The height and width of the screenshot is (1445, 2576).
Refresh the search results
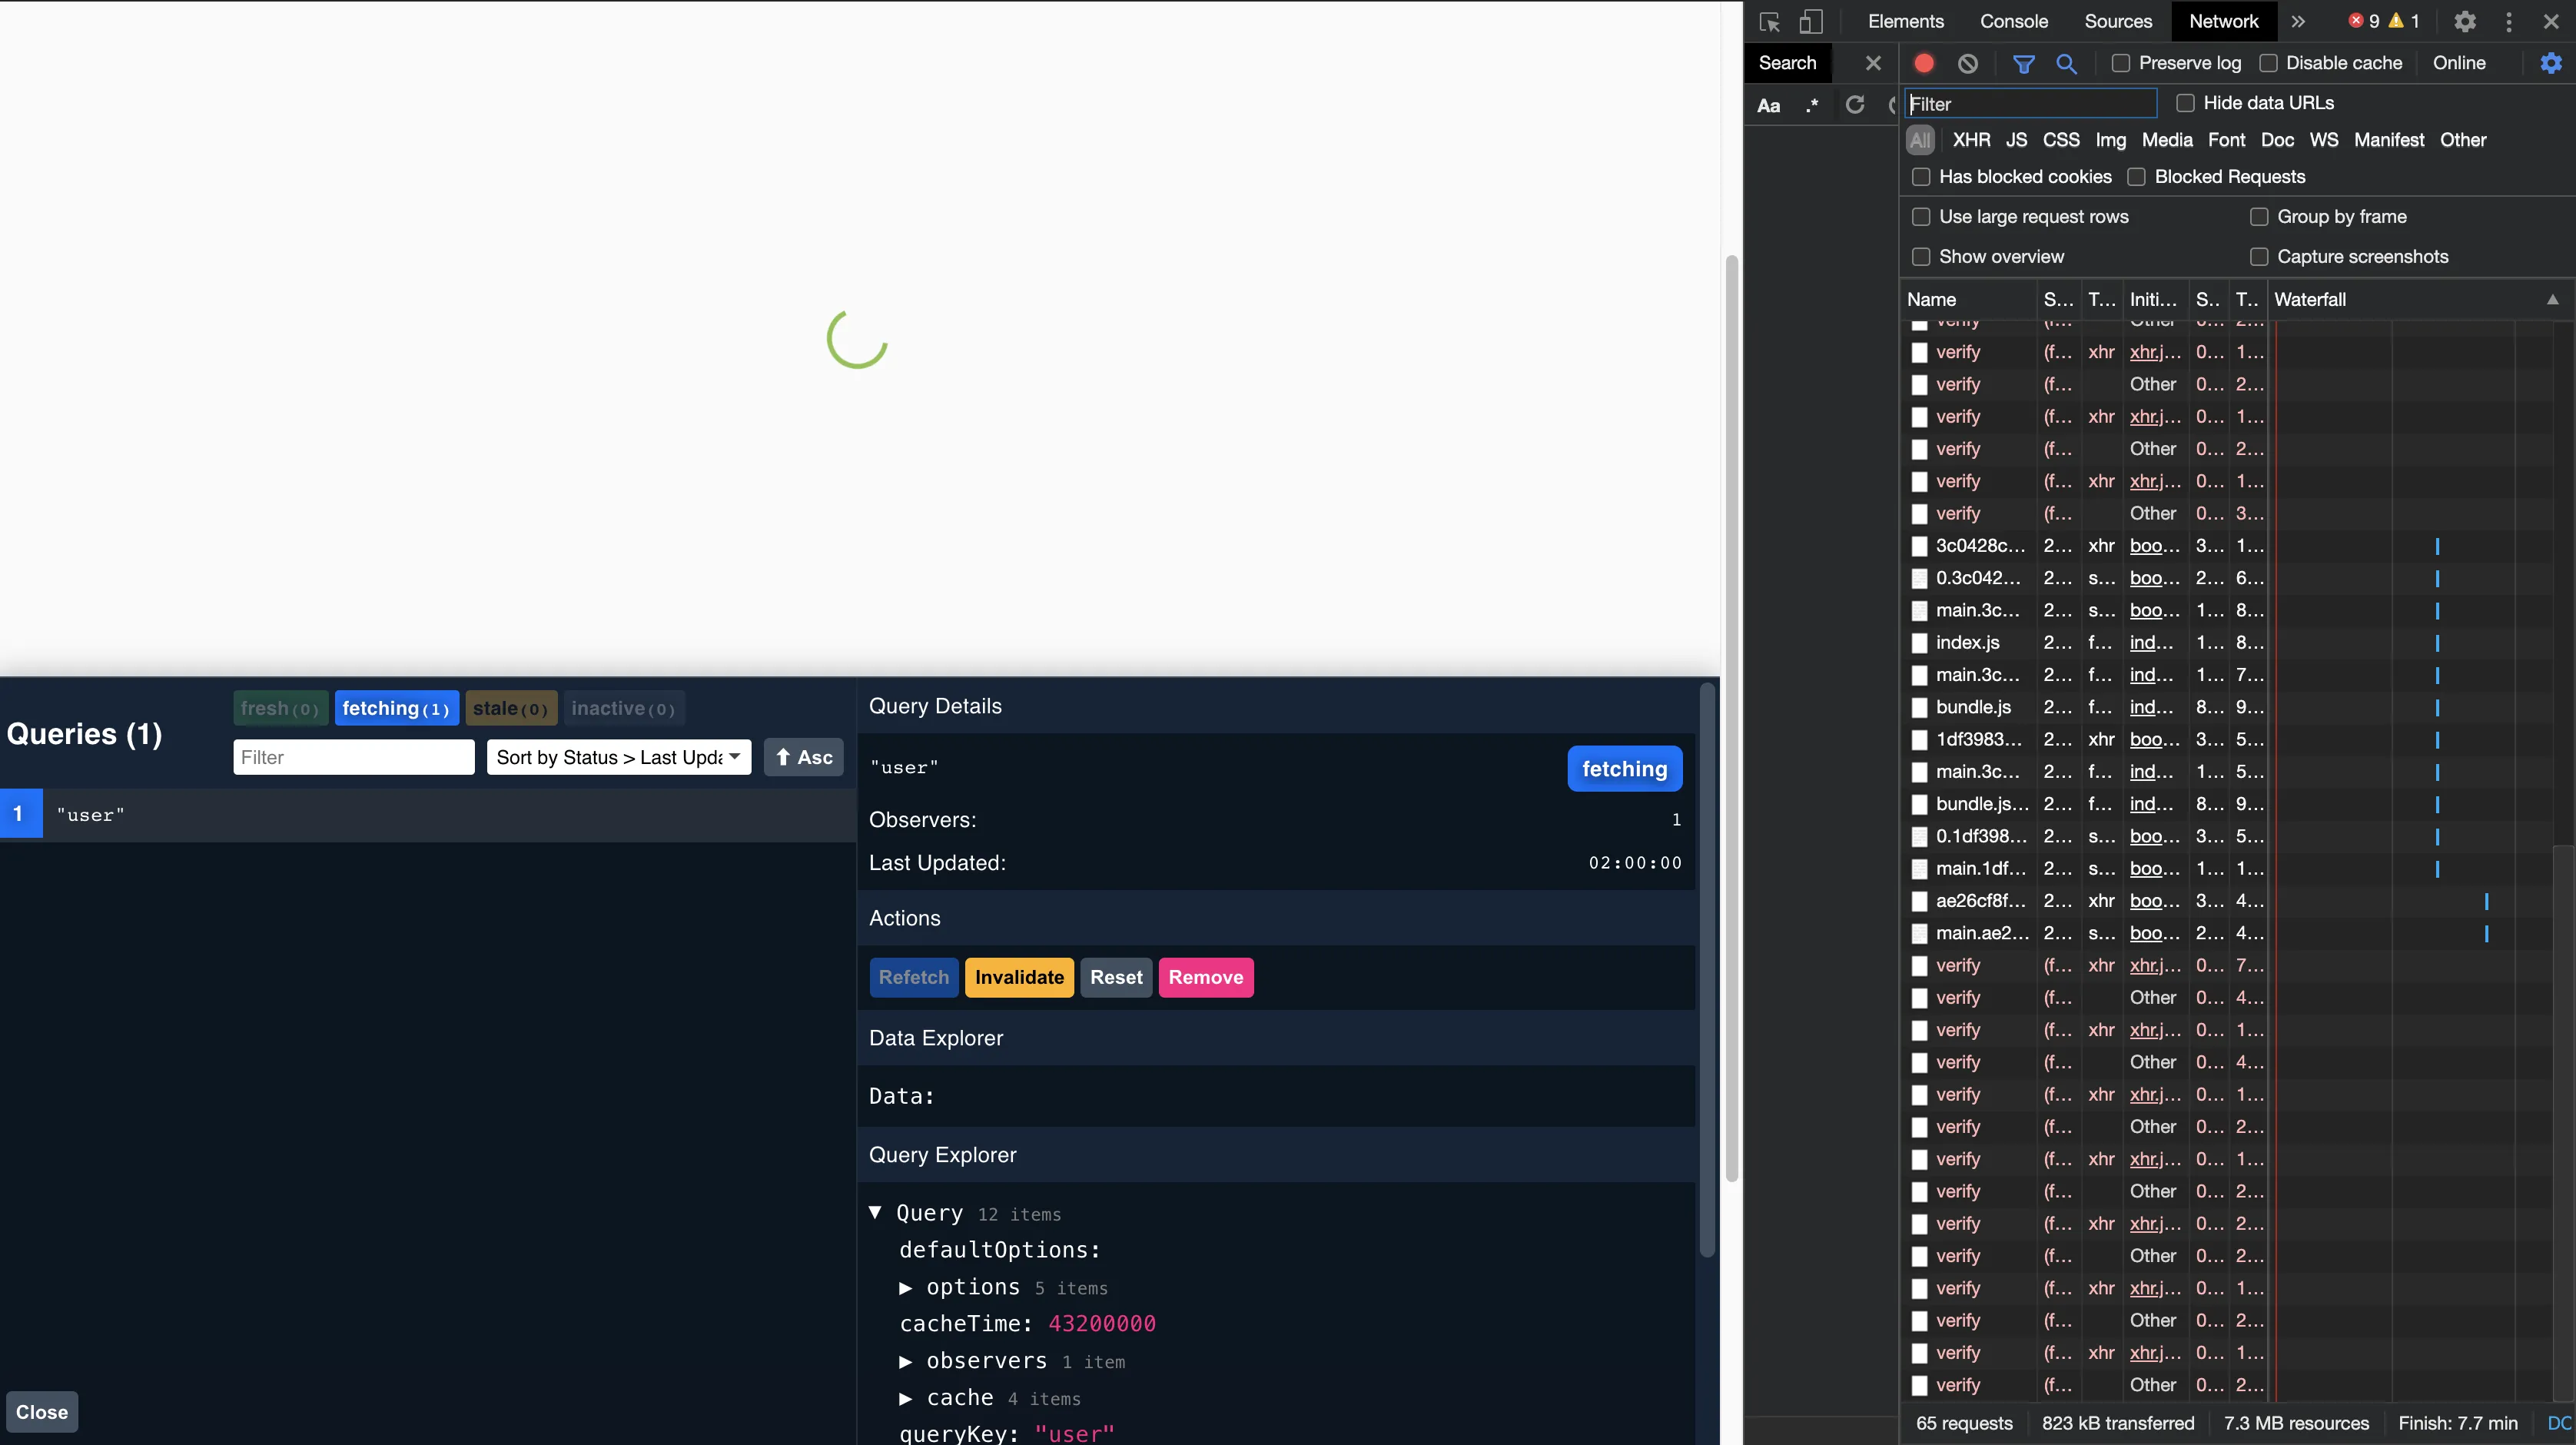pyautogui.click(x=1855, y=105)
